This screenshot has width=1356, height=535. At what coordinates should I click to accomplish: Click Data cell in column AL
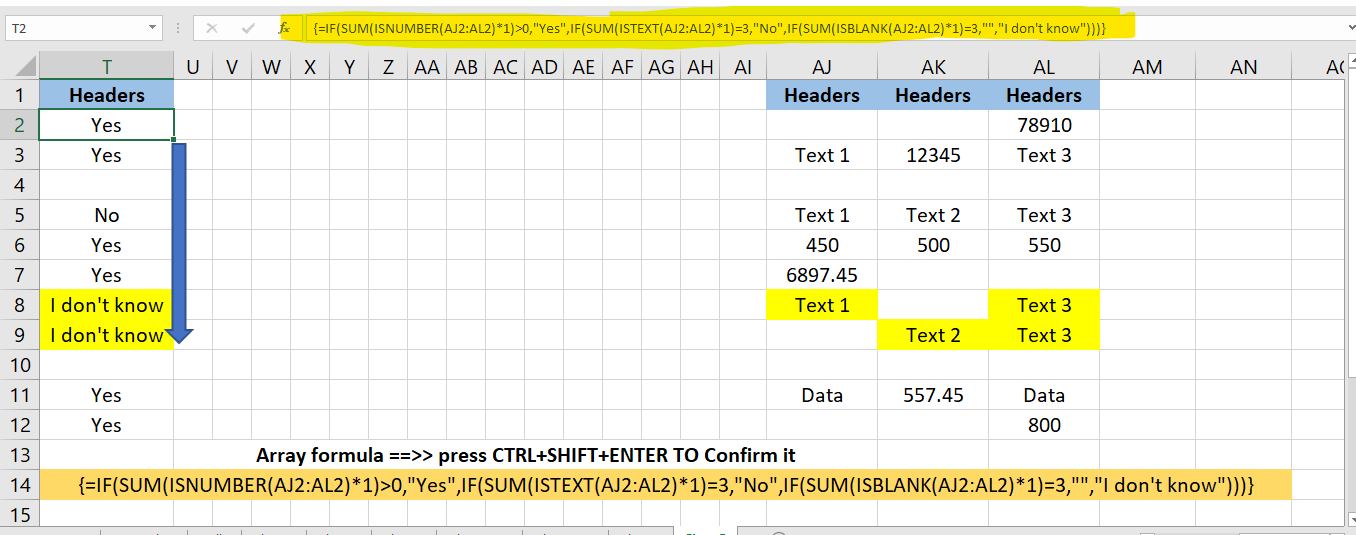1044,395
